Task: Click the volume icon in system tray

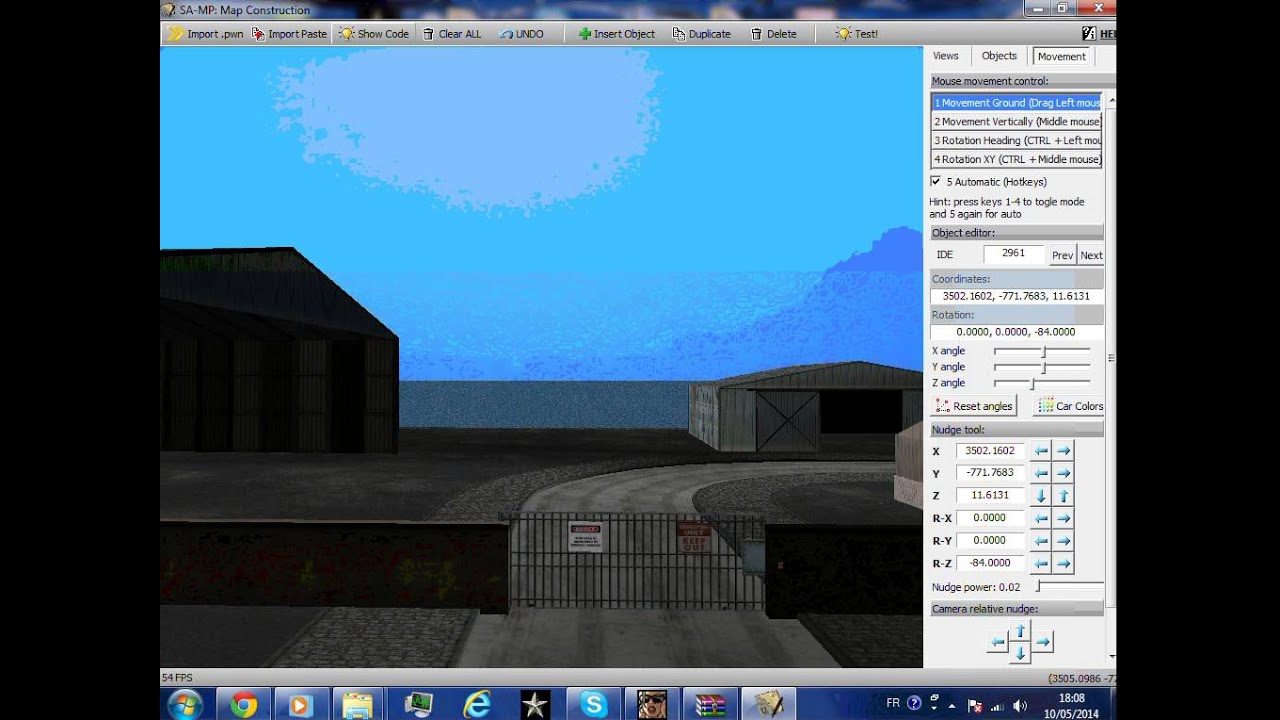Action: coord(1019,704)
